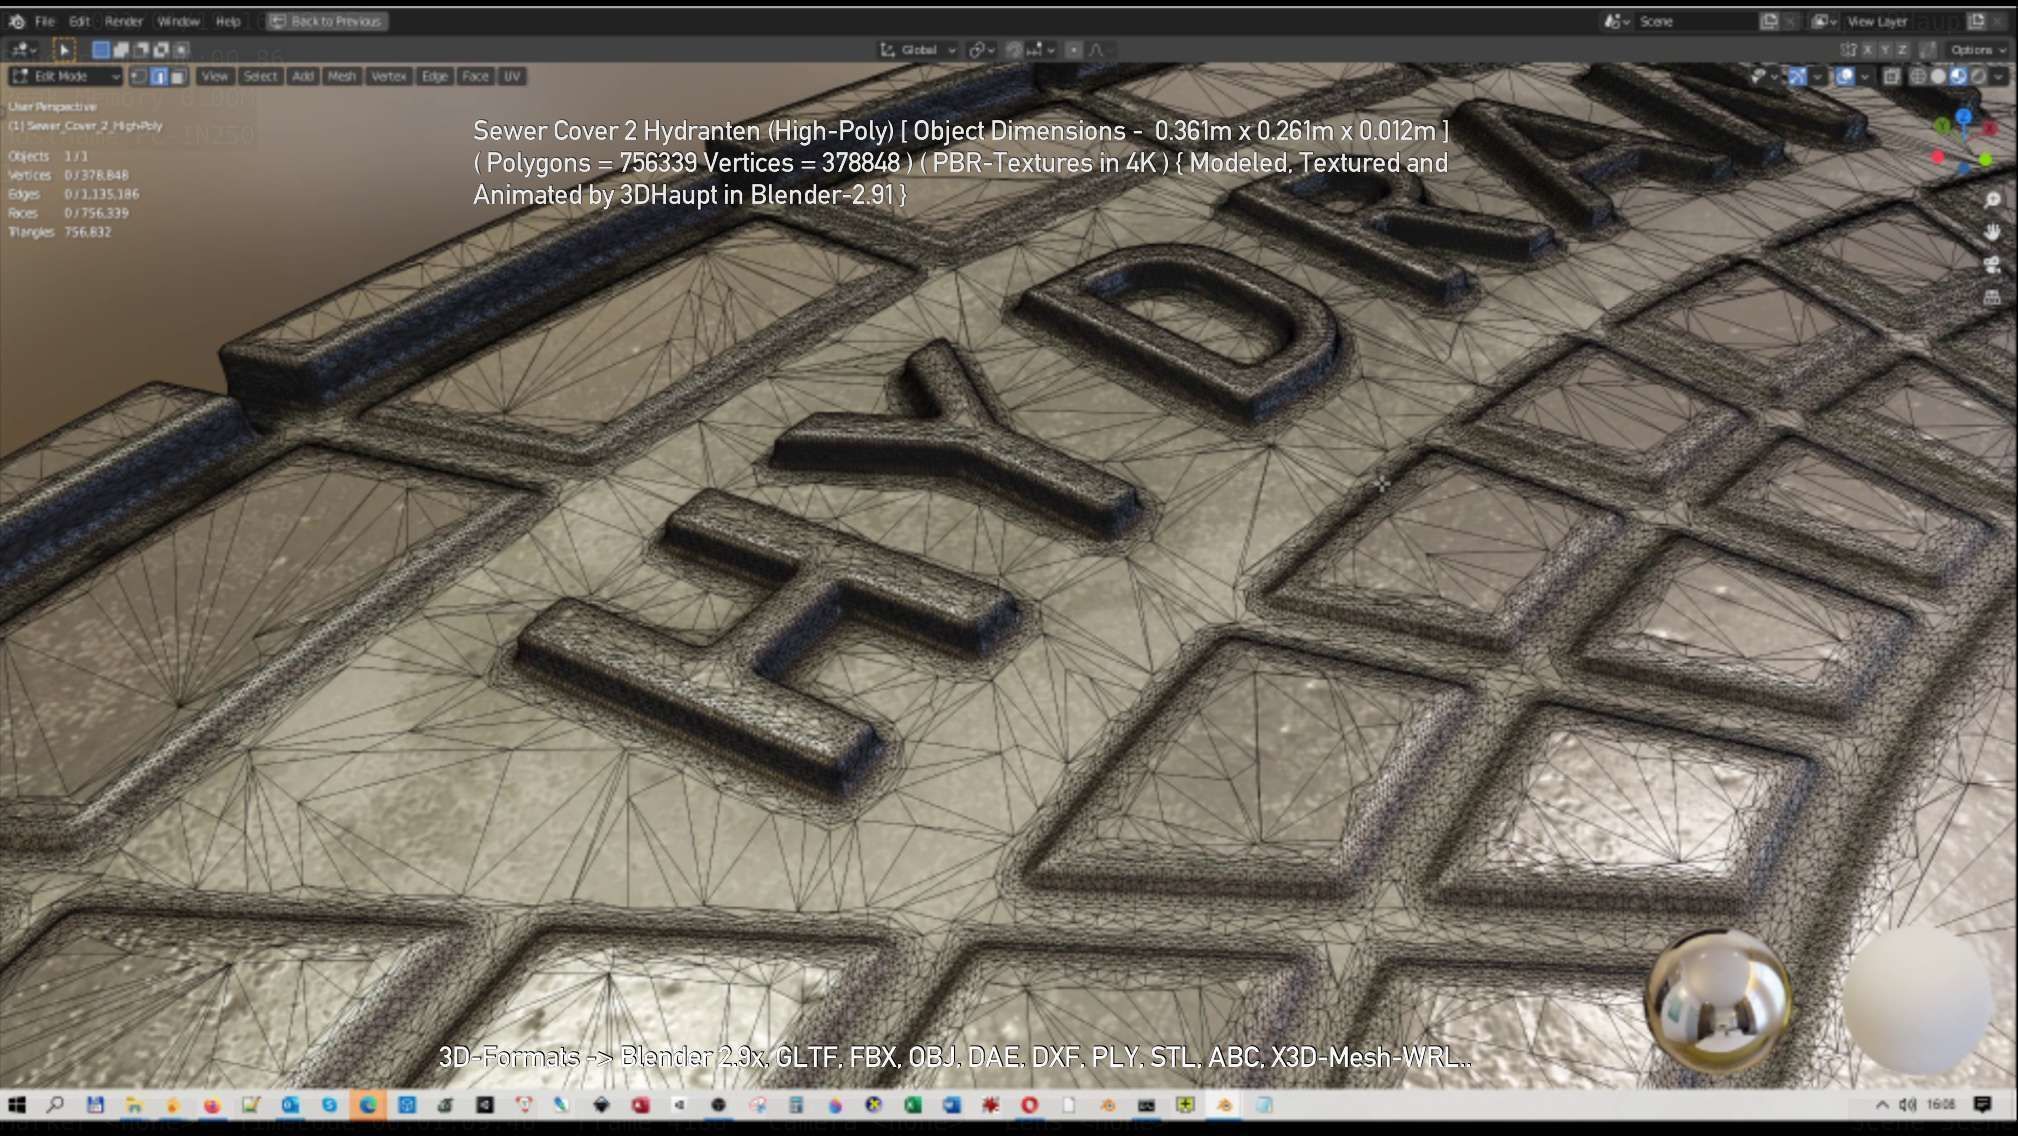Open the Face menu
The image size is (2018, 1136).
point(475,76)
